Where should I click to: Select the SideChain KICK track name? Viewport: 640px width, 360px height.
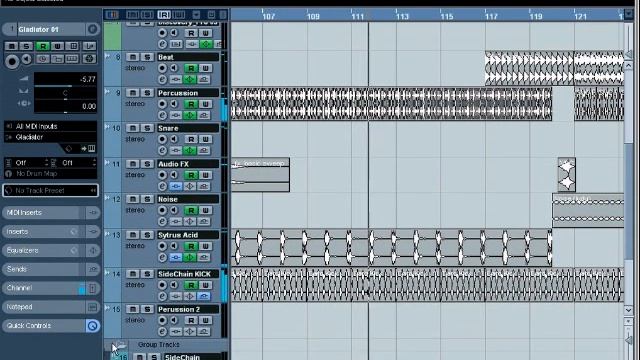188,274
